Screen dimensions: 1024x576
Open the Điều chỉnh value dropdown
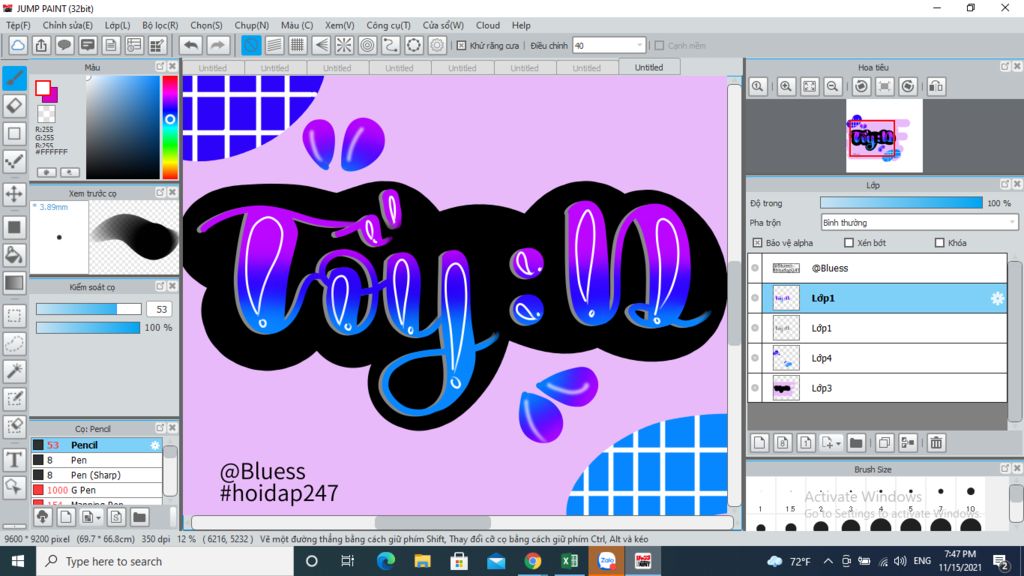click(x=639, y=46)
